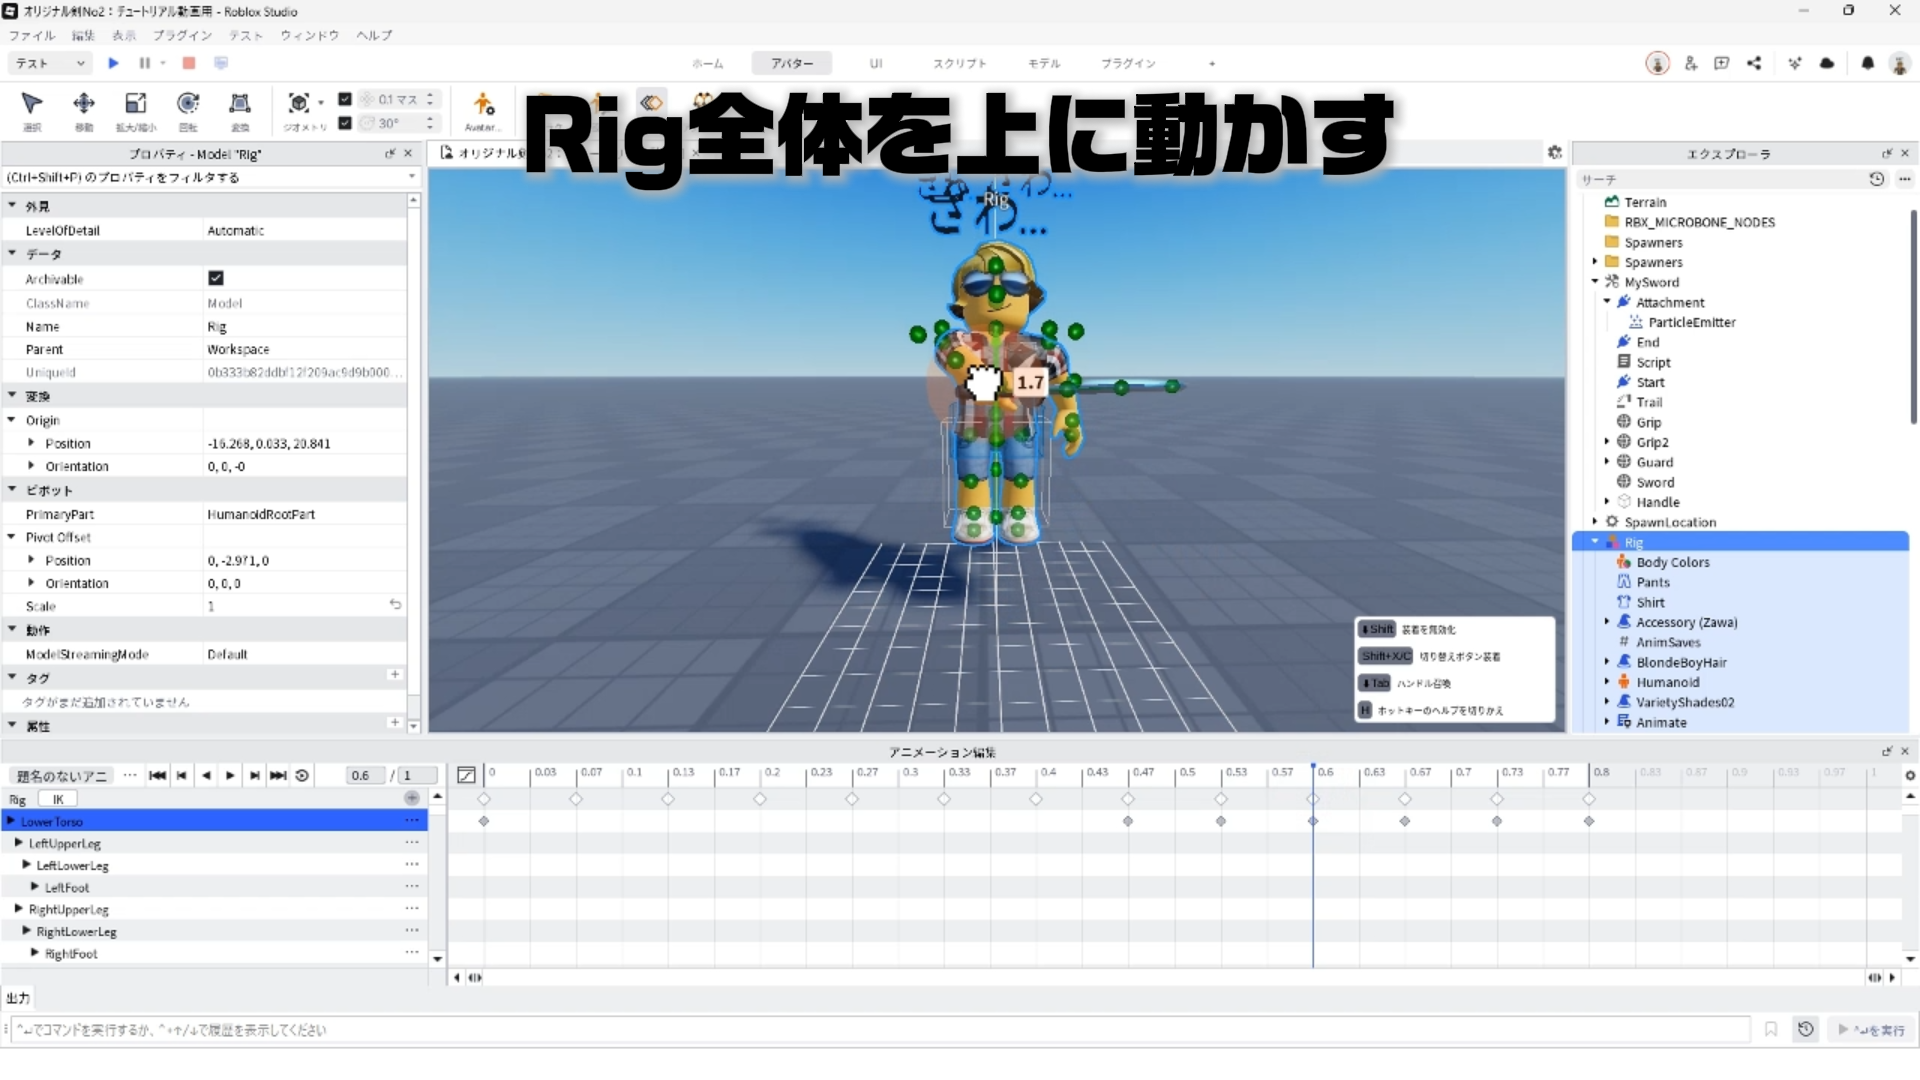Open the ファイル menu

tap(32, 35)
